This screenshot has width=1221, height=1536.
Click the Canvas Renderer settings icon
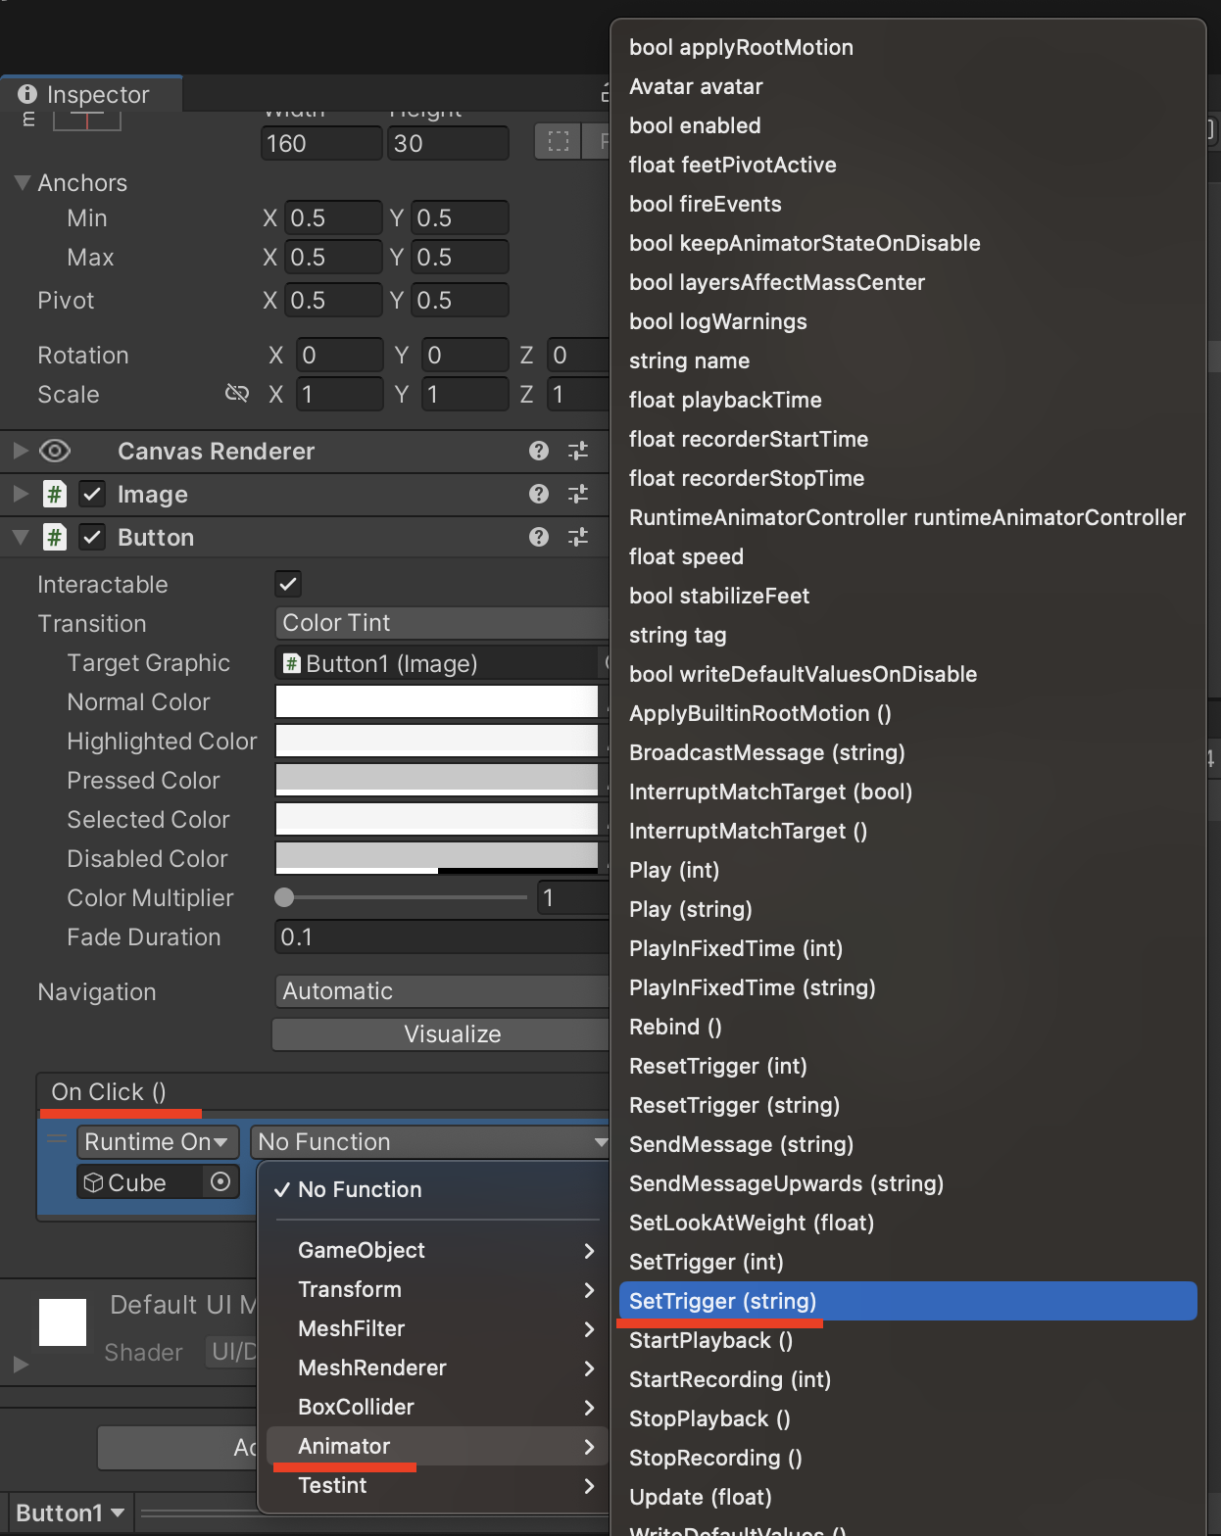[x=578, y=451]
